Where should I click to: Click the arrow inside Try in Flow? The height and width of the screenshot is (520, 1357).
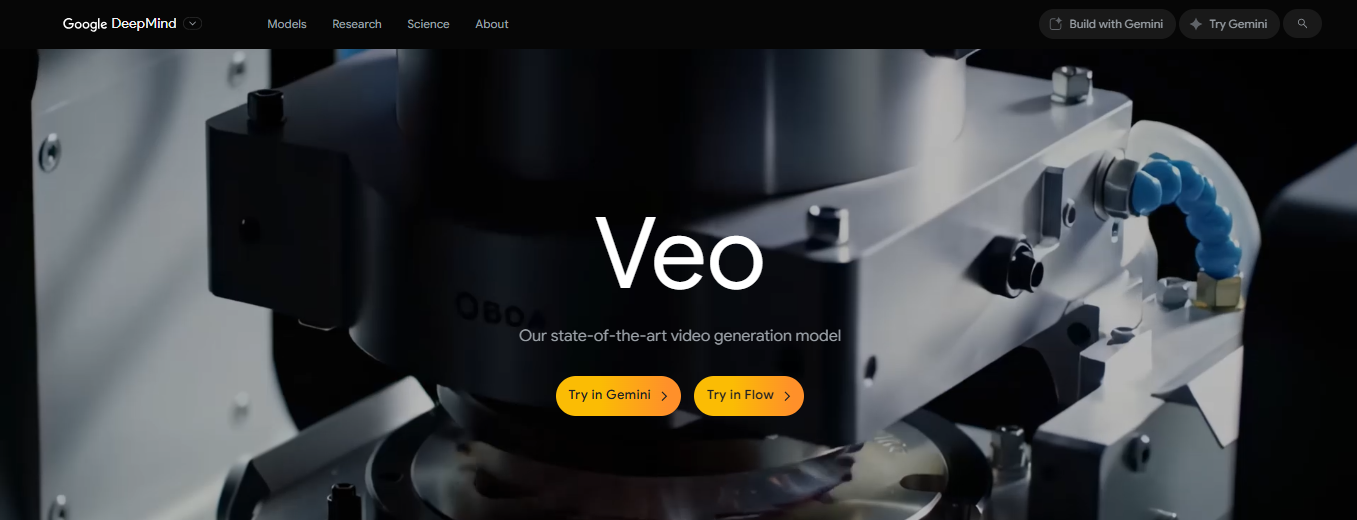tap(787, 396)
